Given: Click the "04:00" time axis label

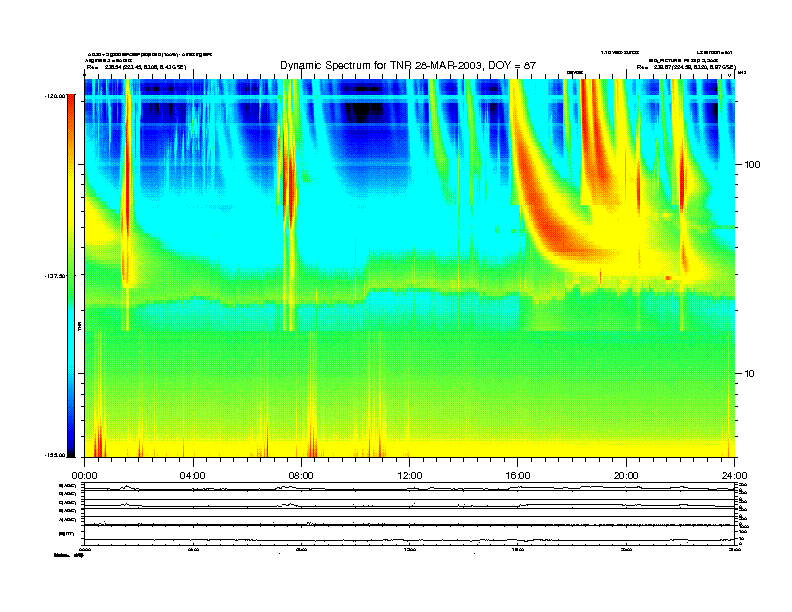Looking at the screenshot, I should tap(193, 476).
